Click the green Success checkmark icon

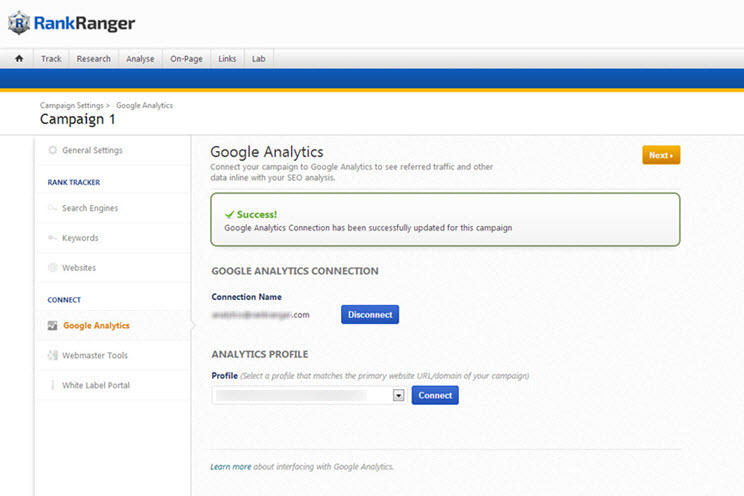tap(230, 215)
